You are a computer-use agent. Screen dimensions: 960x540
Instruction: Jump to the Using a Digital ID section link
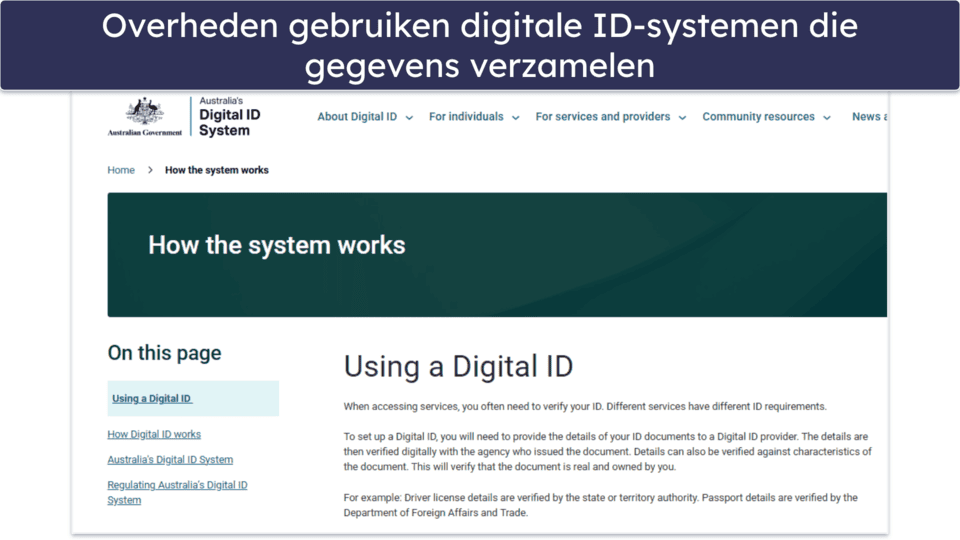(x=152, y=399)
